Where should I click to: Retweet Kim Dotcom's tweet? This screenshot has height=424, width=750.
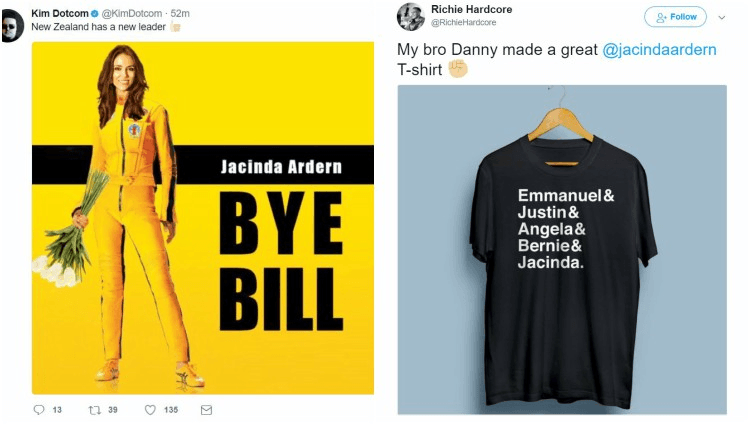tap(95, 410)
